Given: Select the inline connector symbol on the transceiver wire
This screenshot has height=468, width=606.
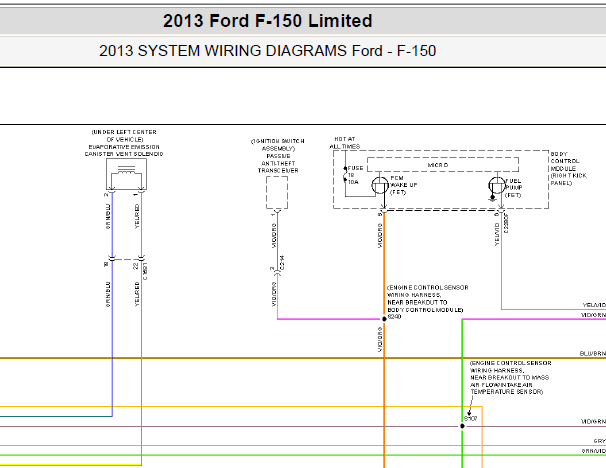Looking at the screenshot, I should [x=277, y=273].
